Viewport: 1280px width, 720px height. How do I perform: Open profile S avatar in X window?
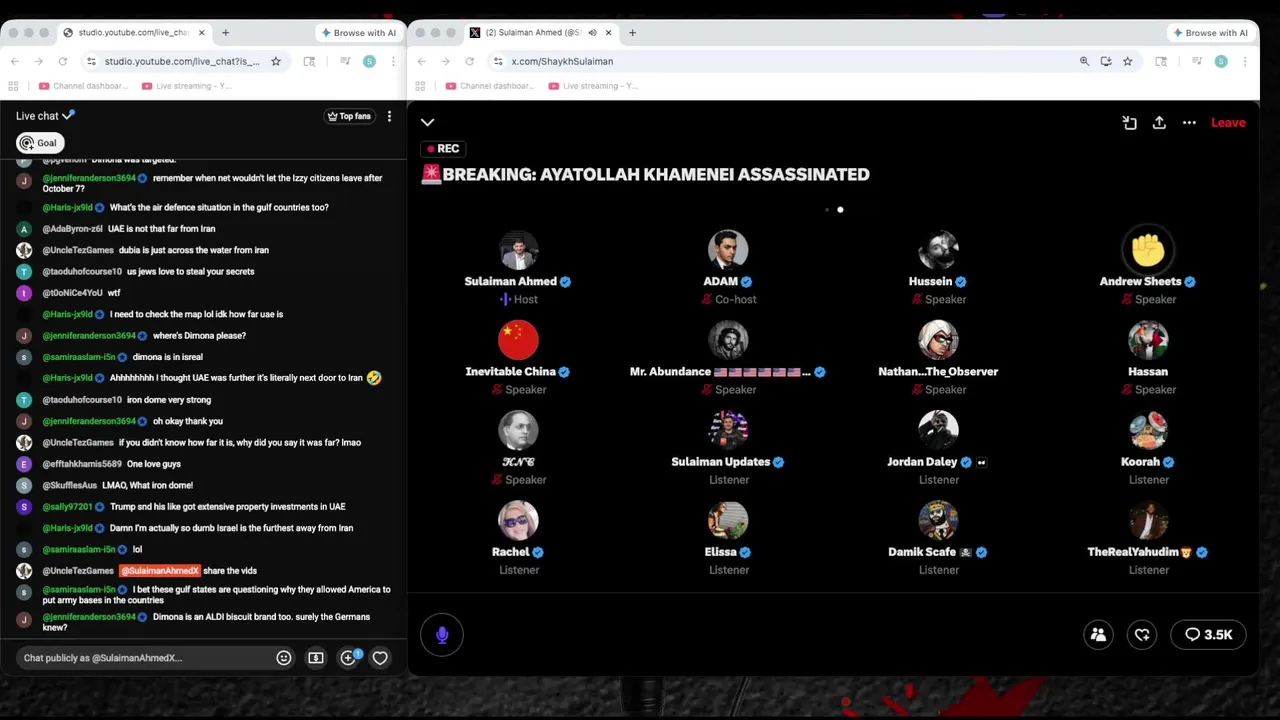pos(1221,61)
